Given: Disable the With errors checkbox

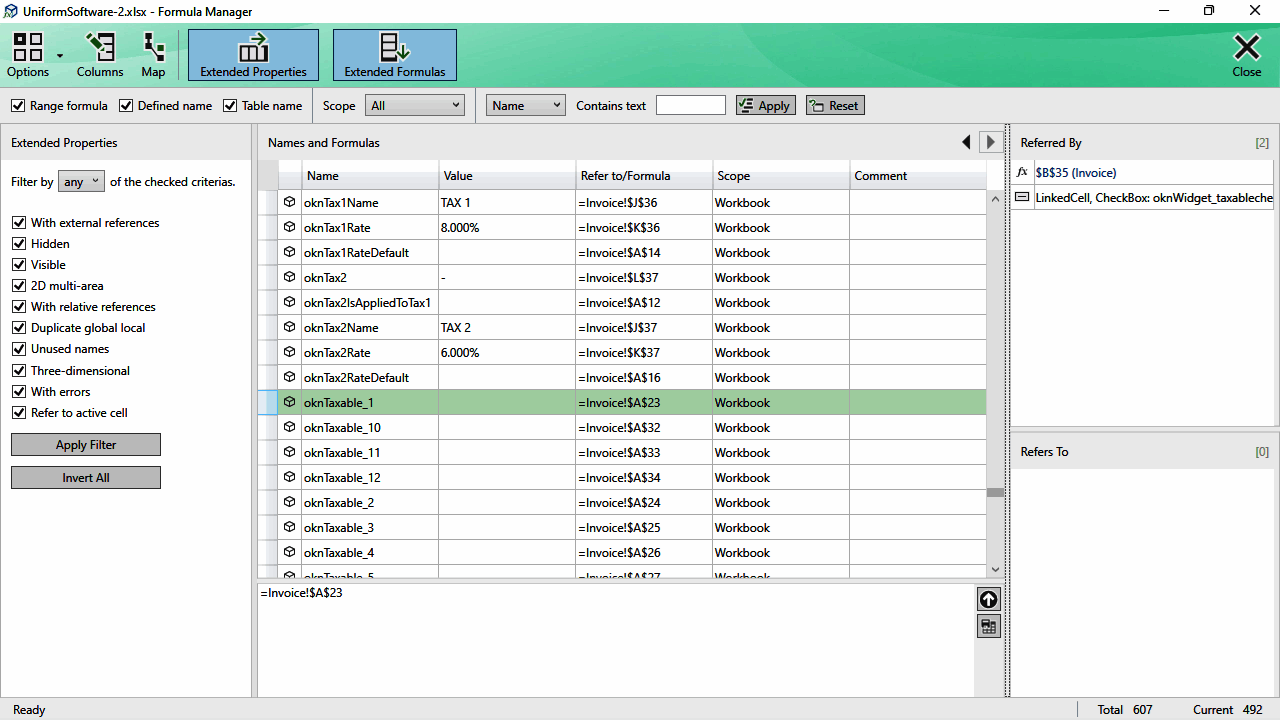Looking at the screenshot, I should (18, 391).
